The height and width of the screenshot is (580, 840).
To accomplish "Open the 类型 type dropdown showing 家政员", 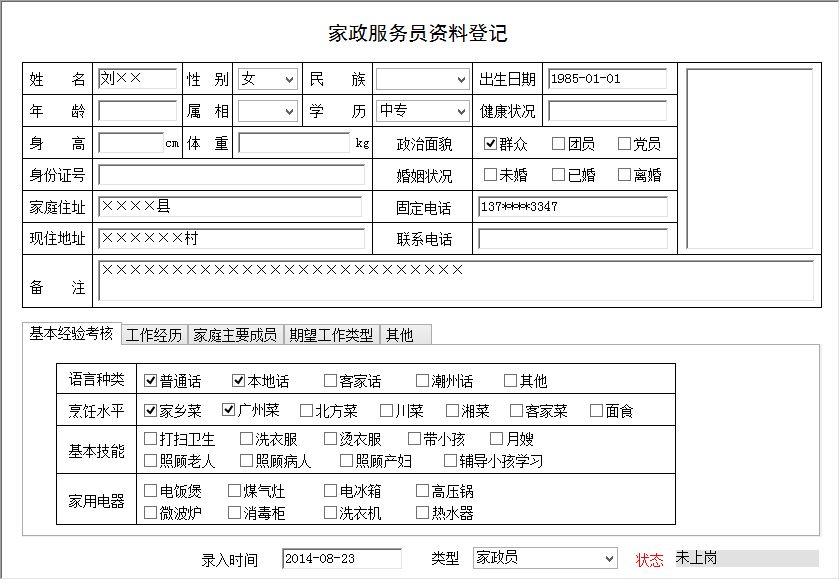I will click(x=545, y=558).
